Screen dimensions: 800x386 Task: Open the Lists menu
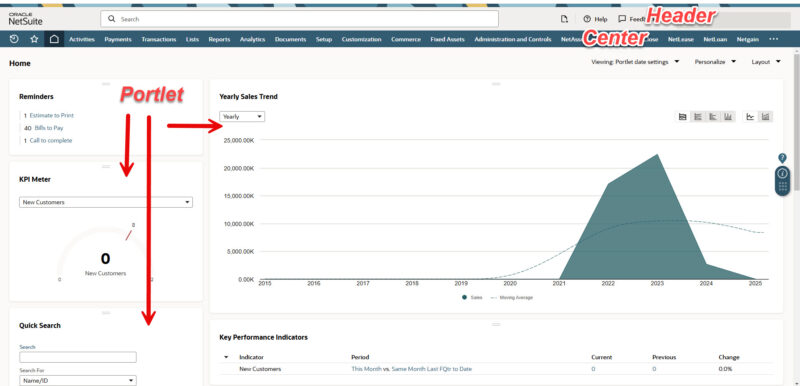click(x=192, y=39)
